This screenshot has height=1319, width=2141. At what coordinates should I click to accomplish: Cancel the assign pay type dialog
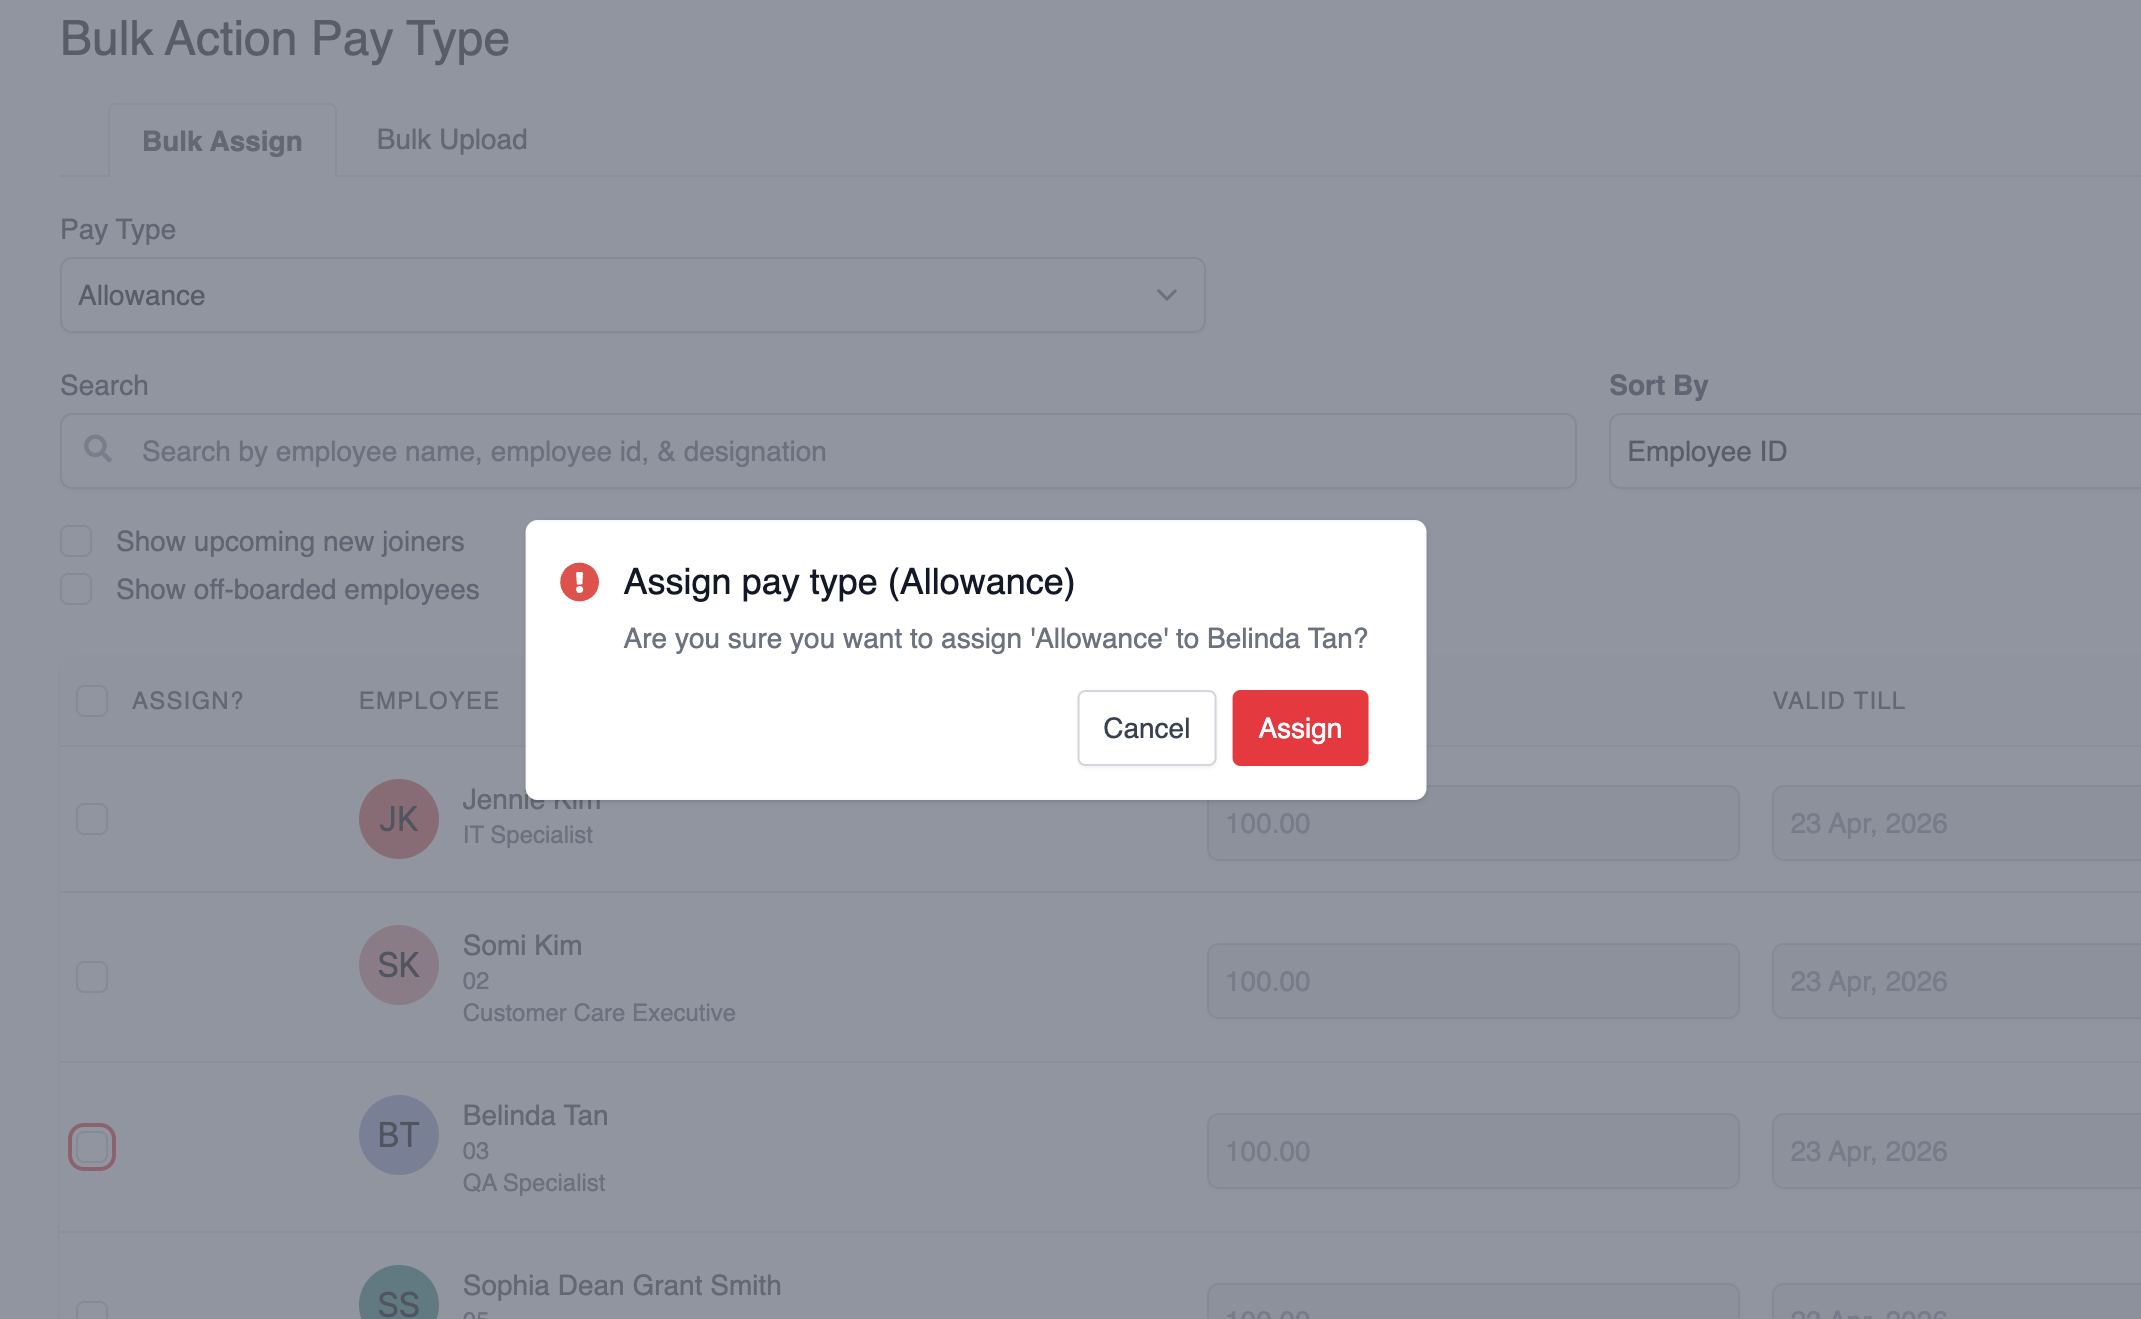(x=1146, y=728)
